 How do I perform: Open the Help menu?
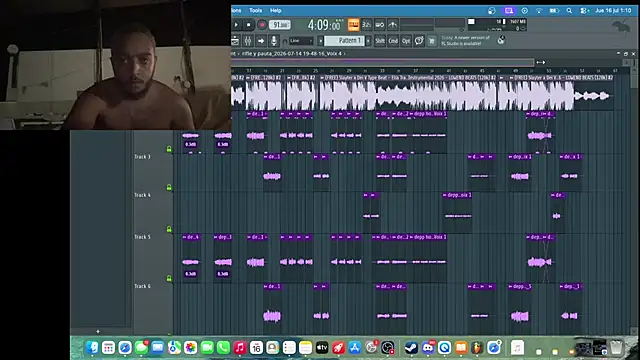(276, 10)
